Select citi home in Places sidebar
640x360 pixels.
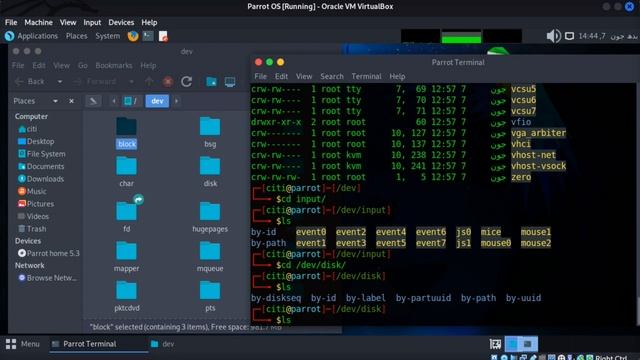[x=28, y=129]
